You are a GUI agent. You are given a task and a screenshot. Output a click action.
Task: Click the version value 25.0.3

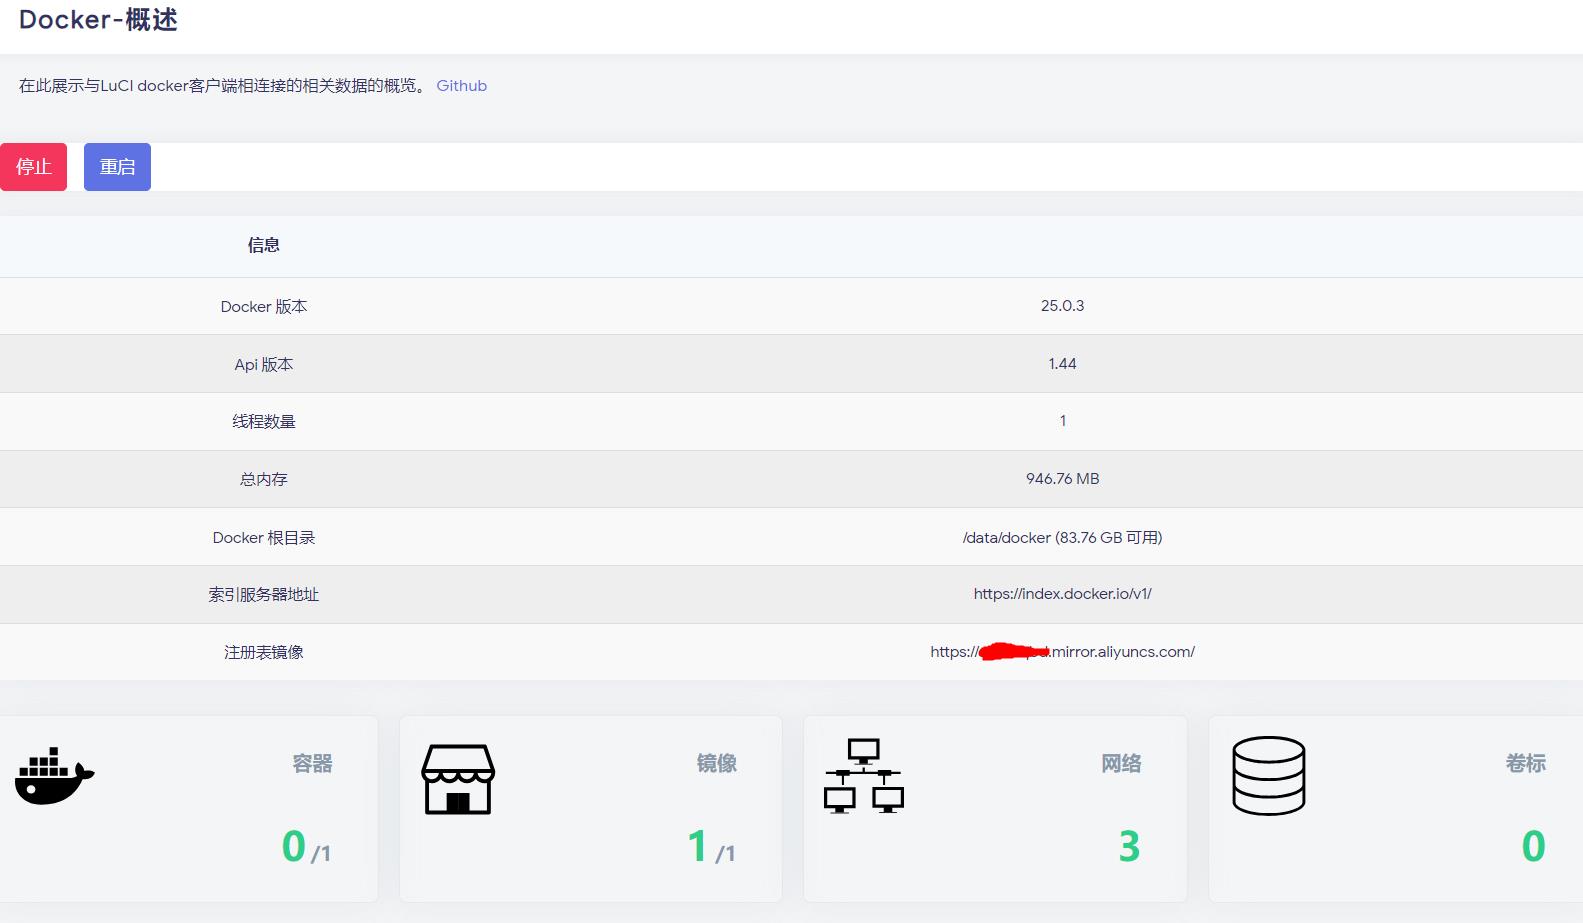click(x=1062, y=306)
